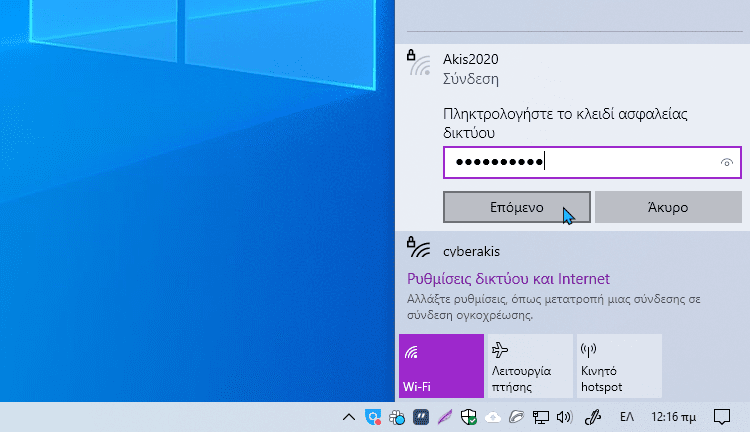Screen dimensions: 750x432
Task: Open the clock showing 12:16 πμ
Action: [673, 417]
